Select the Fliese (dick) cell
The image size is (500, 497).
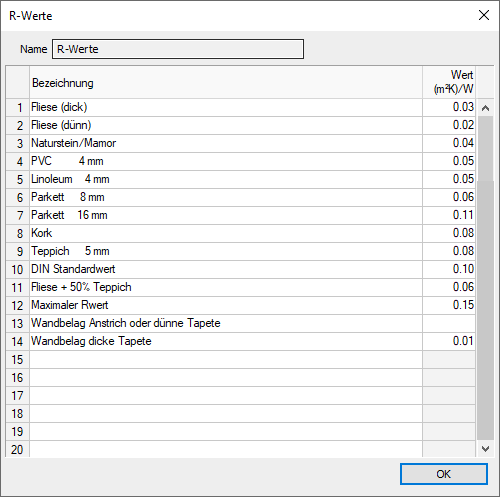(226, 107)
